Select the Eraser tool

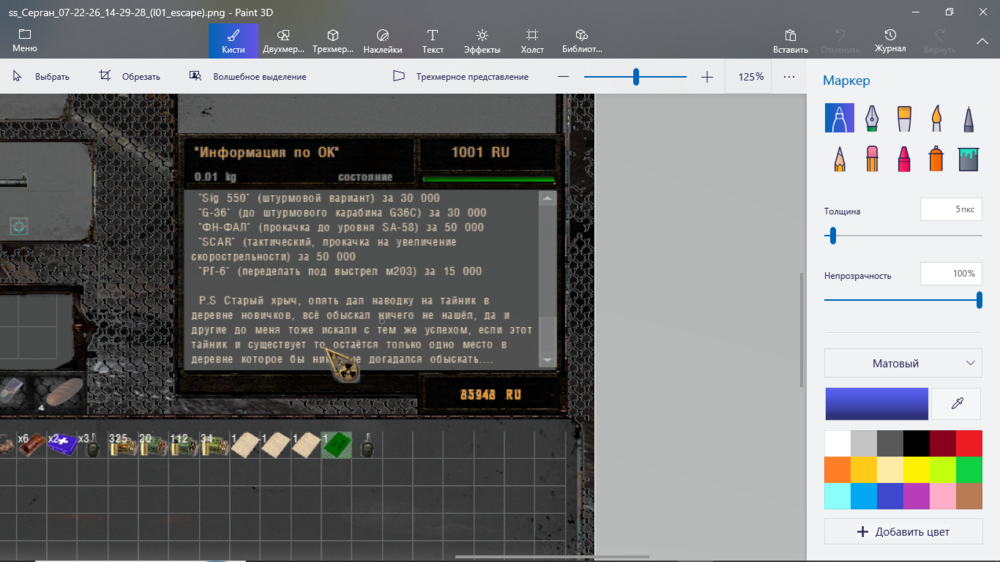(871, 158)
